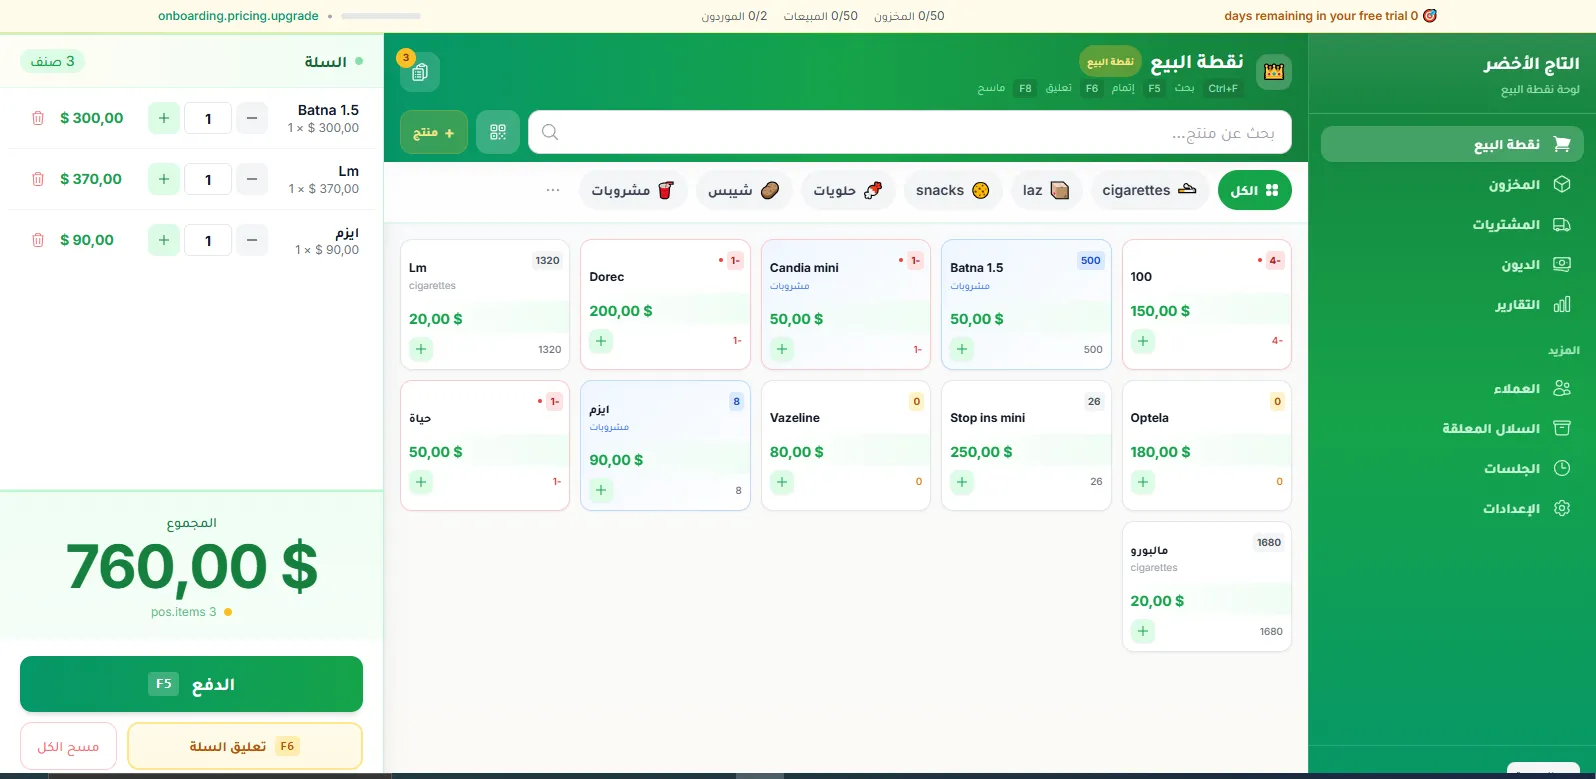Show more categories with the ellipsis
Viewport: 1596px width, 779px height.
[x=553, y=190]
